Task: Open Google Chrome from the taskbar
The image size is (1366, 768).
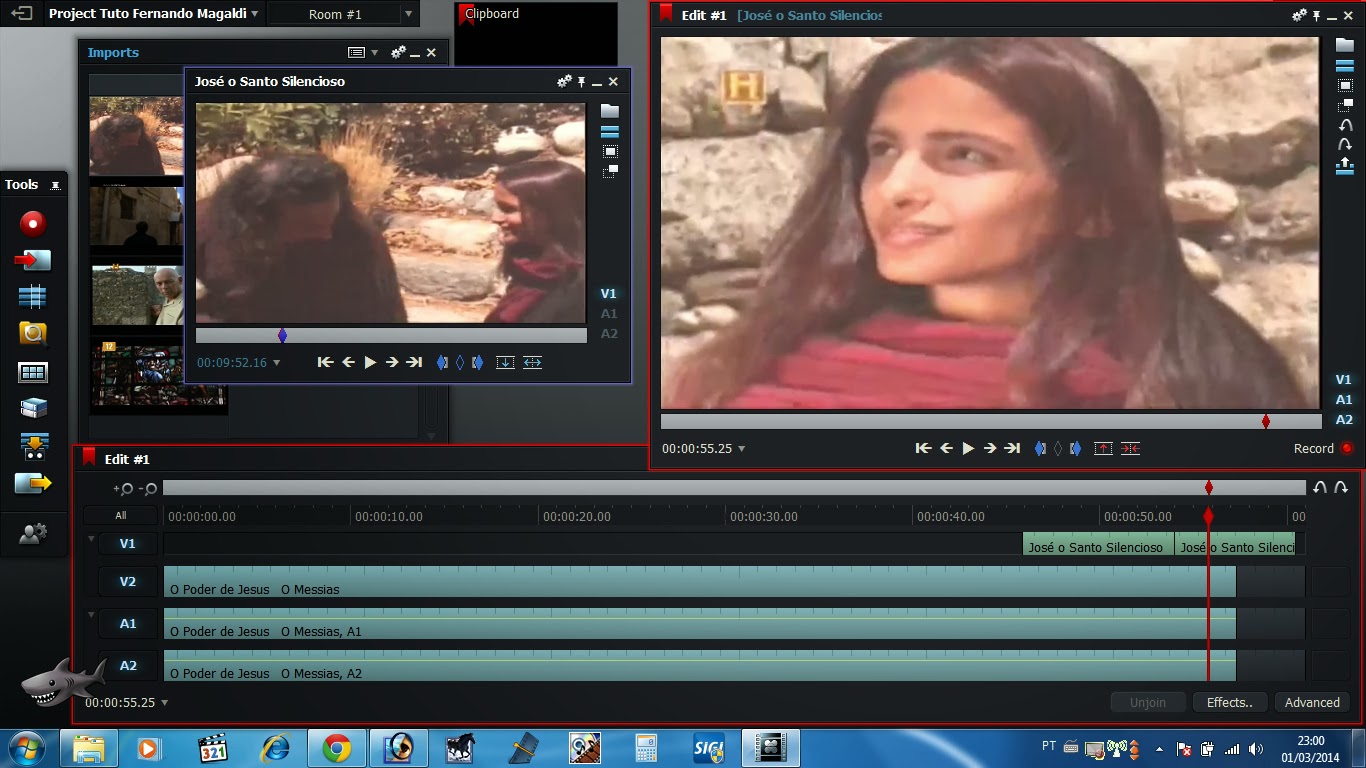Action: coord(337,748)
